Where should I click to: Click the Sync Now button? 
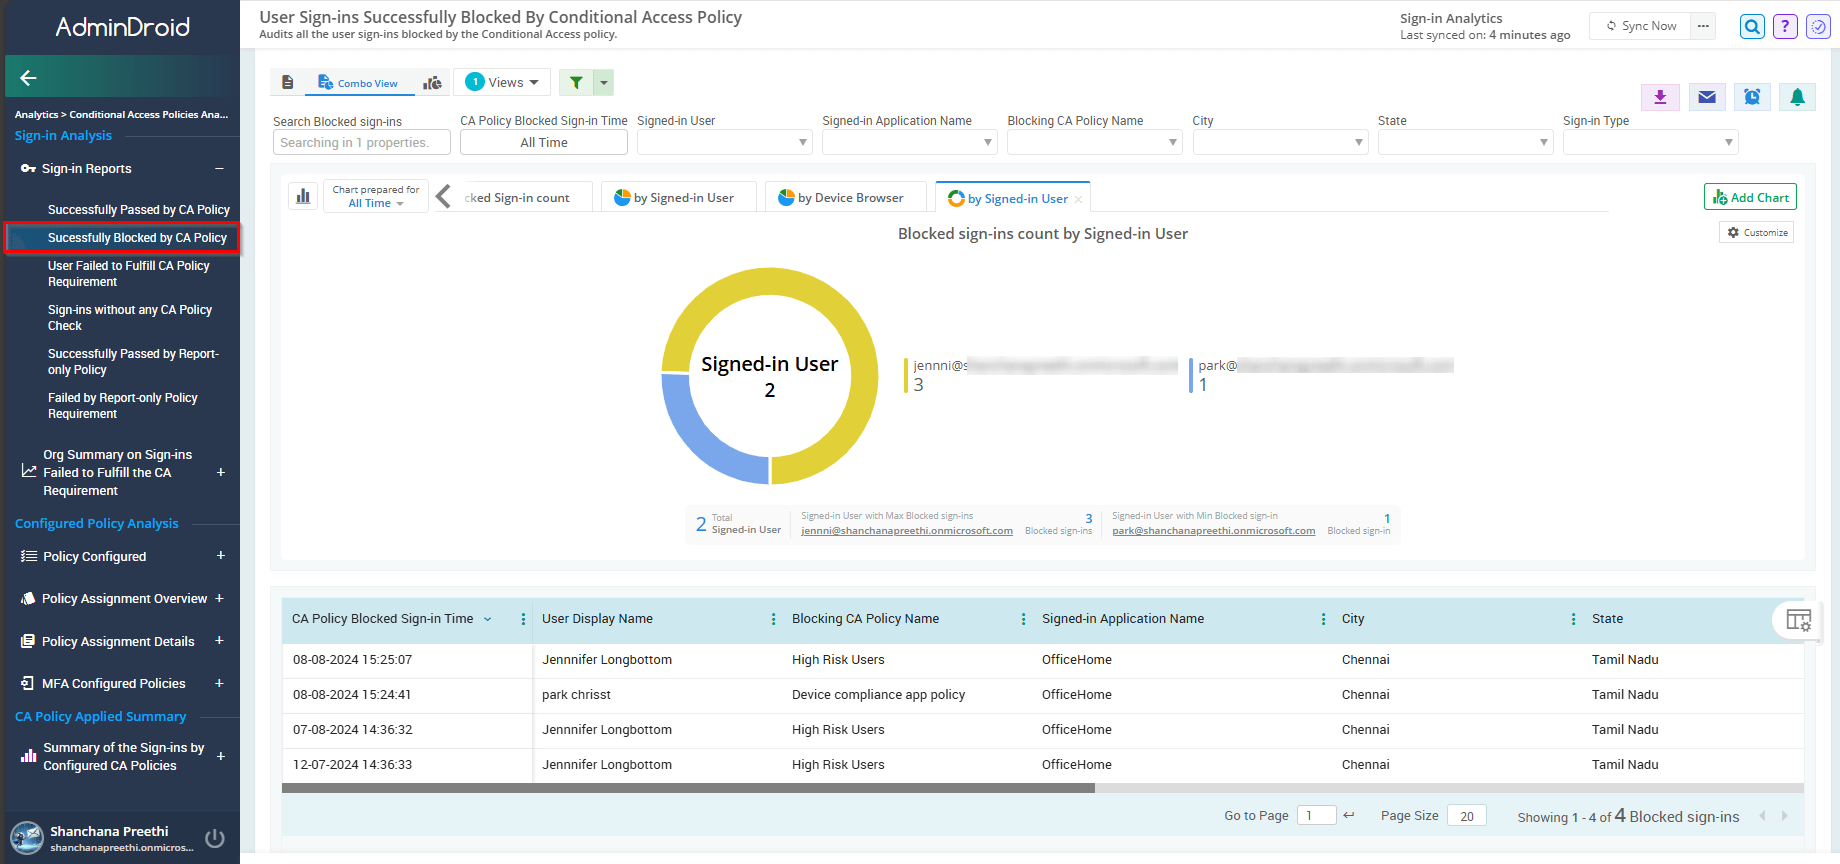point(1640,26)
